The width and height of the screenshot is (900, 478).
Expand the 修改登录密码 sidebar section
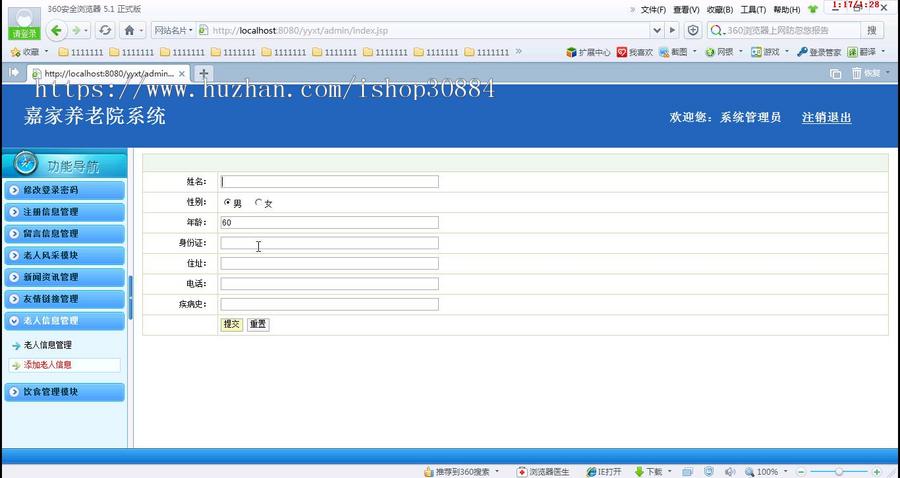[64, 190]
